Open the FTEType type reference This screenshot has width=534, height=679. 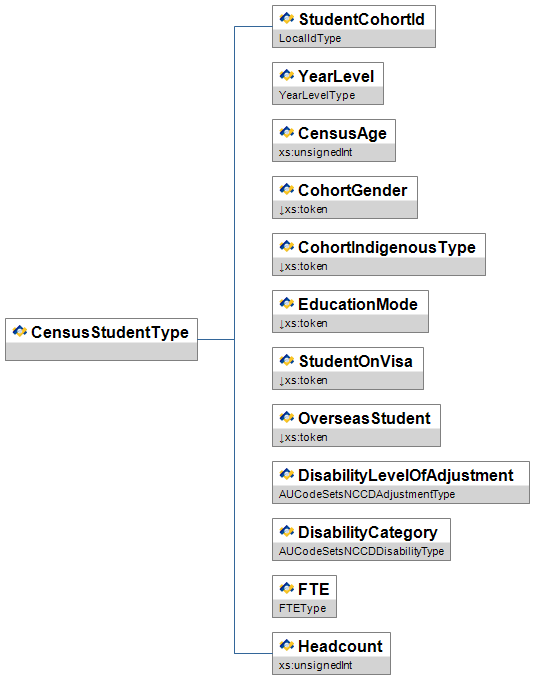pos(302,608)
